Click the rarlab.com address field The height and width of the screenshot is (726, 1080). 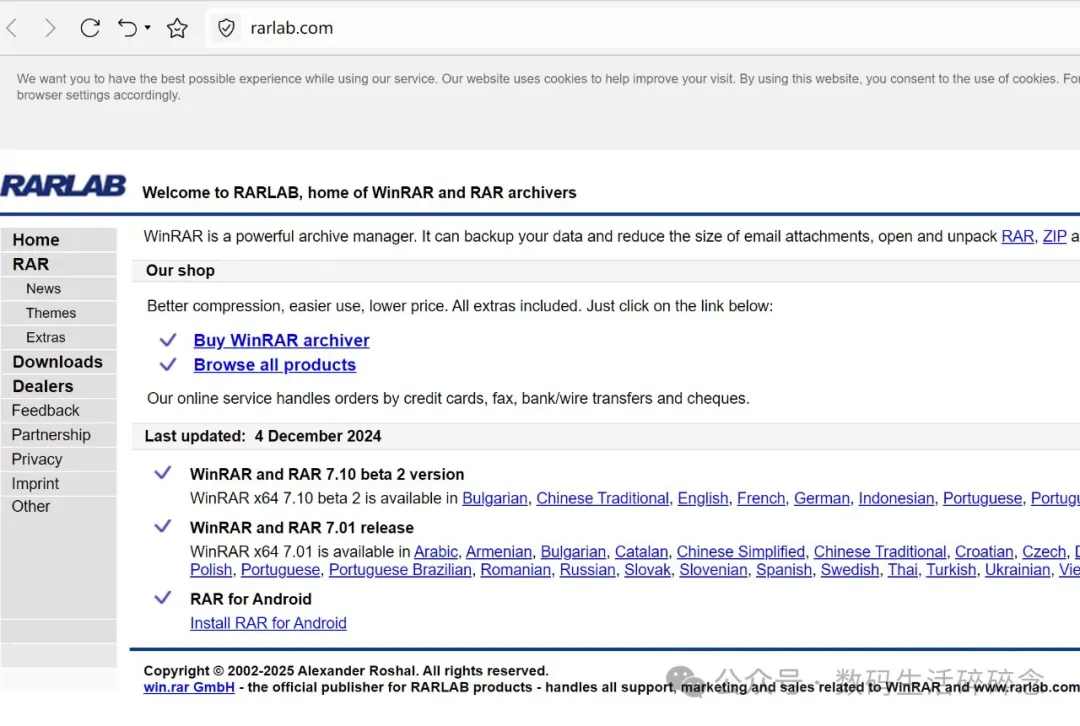pos(292,28)
